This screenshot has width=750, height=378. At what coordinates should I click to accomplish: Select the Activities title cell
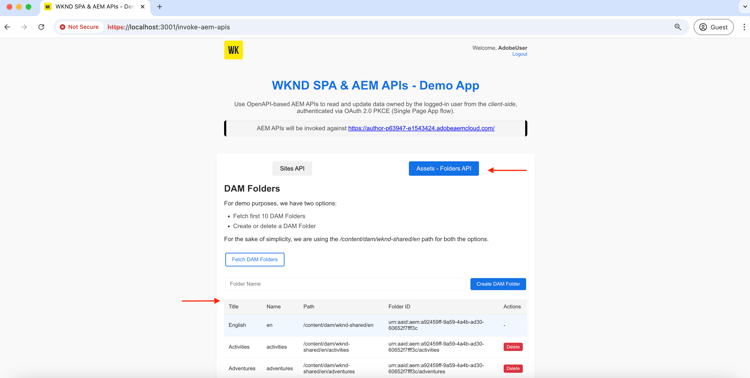239,347
